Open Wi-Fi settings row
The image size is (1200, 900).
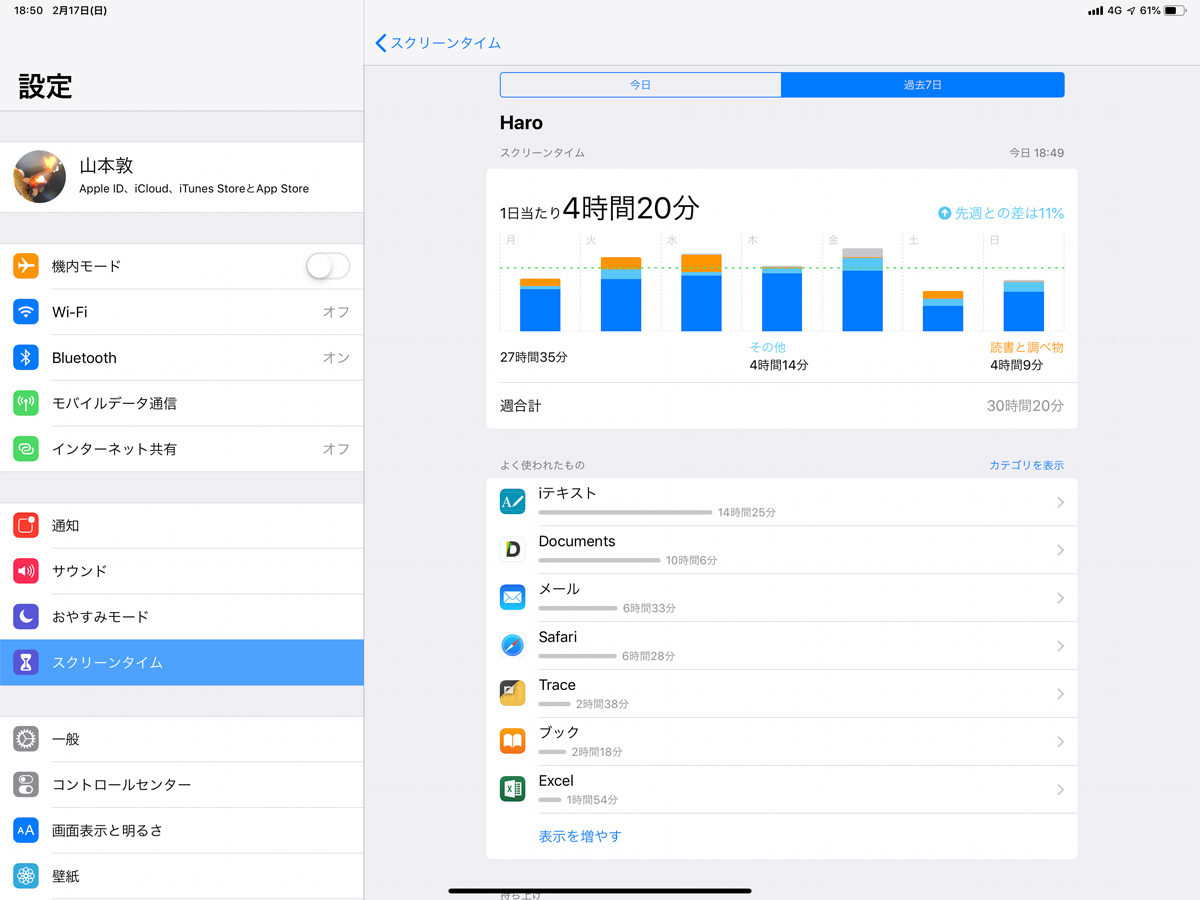point(182,312)
